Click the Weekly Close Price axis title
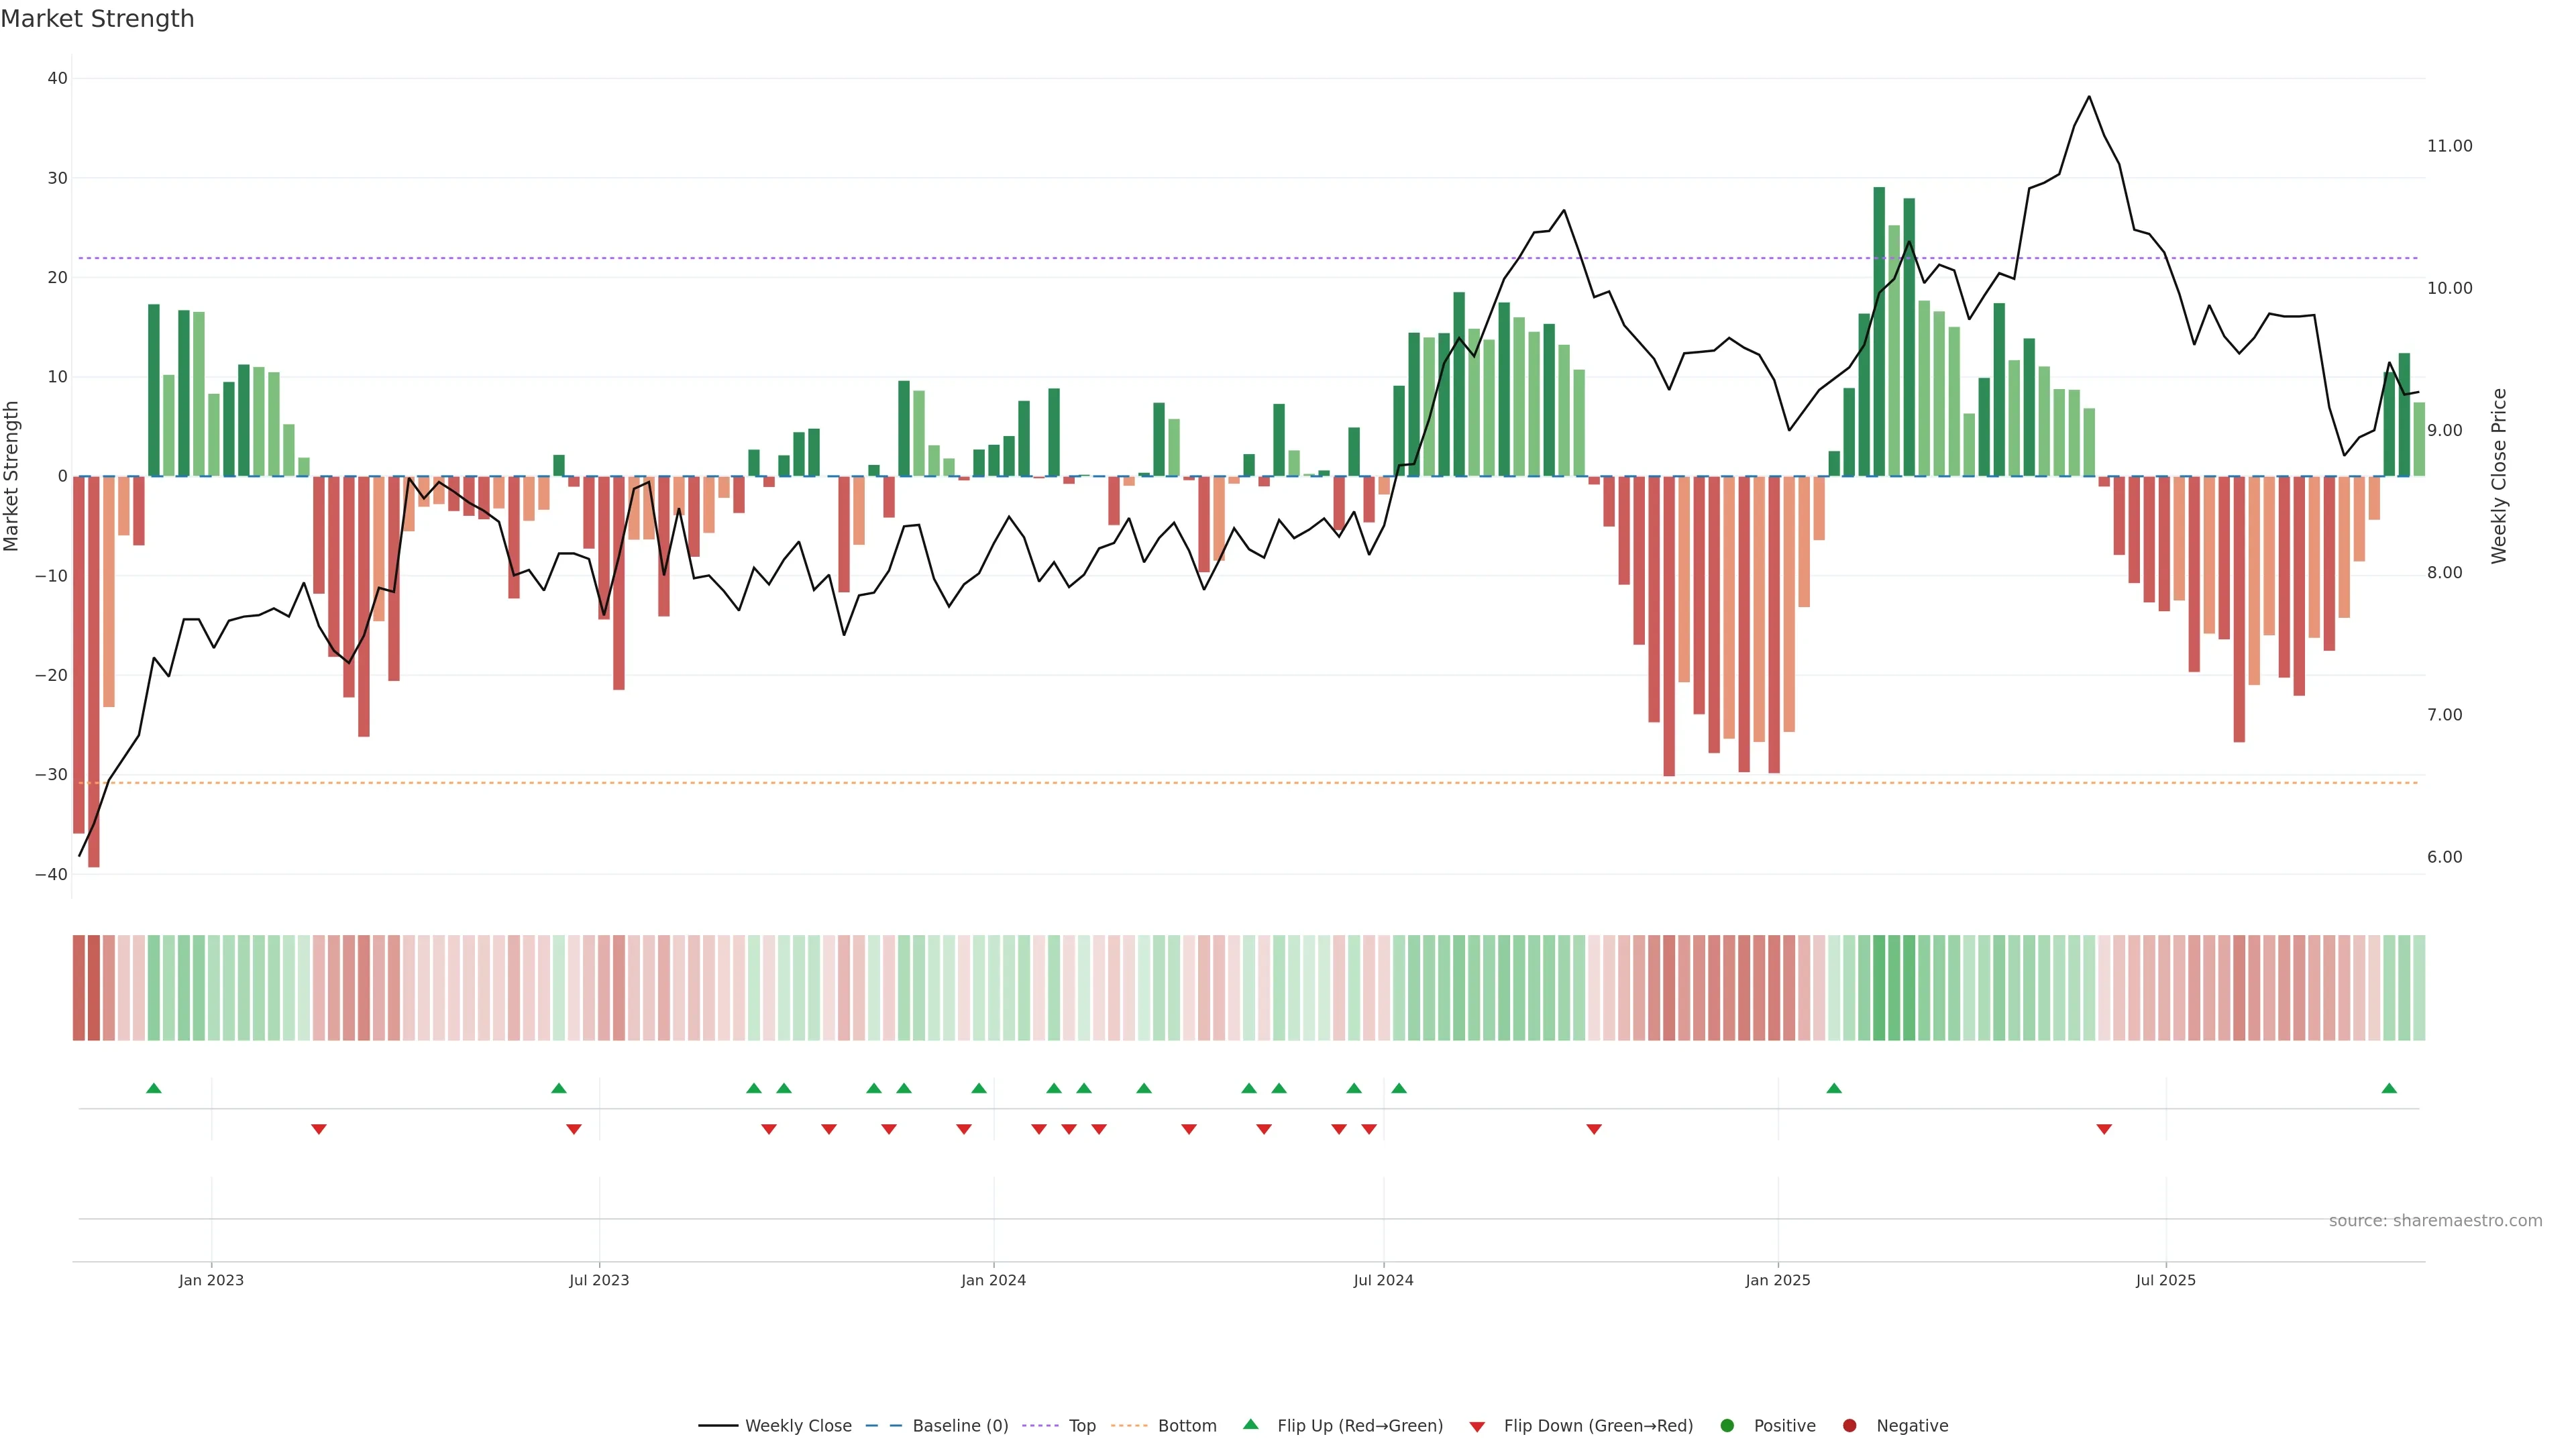 (x=2499, y=476)
